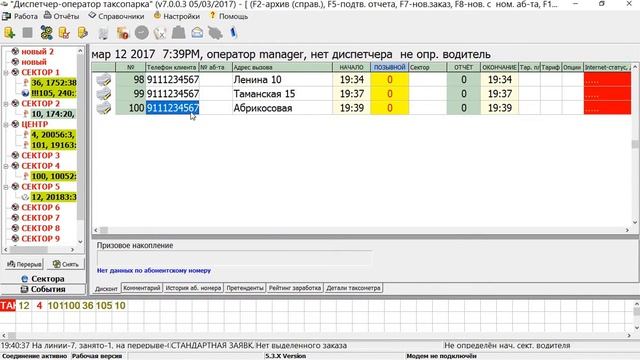Switch to the Дисконт tab
Screen dimensions: 640x360
[106, 289]
